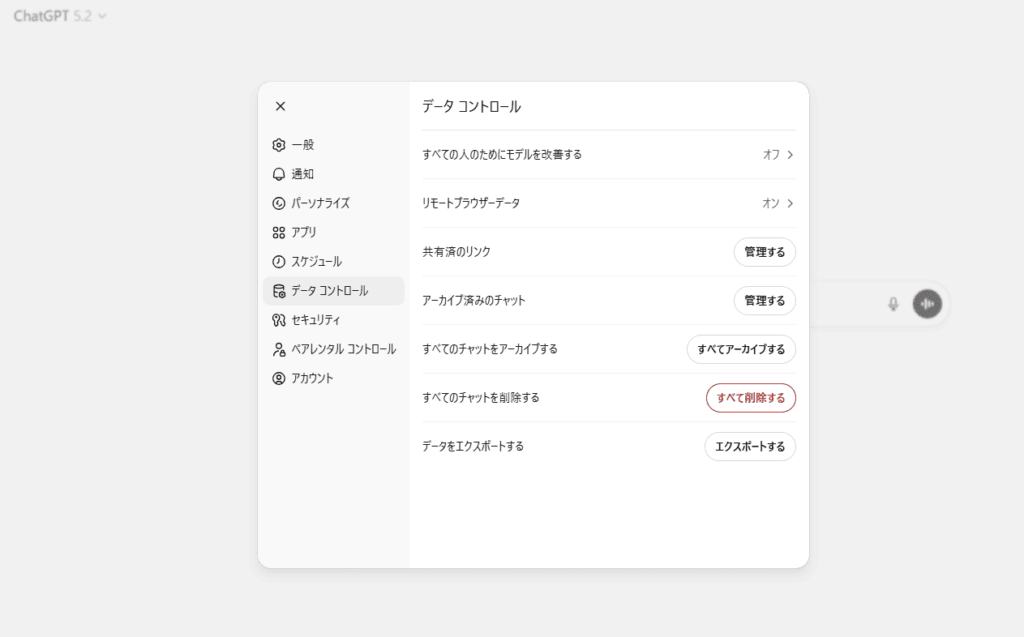Click the red すべて削除する button
The width and height of the screenshot is (1024, 637).
[750, 398]
